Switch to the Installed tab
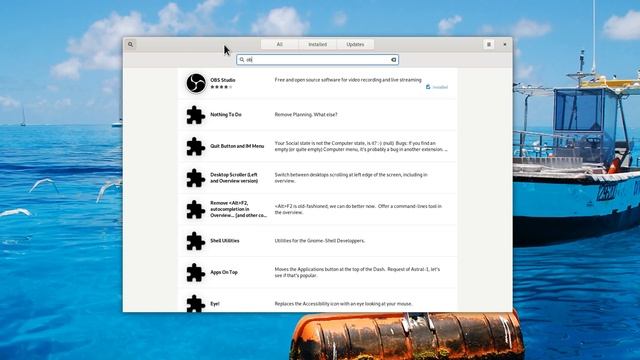 (318, 44)
